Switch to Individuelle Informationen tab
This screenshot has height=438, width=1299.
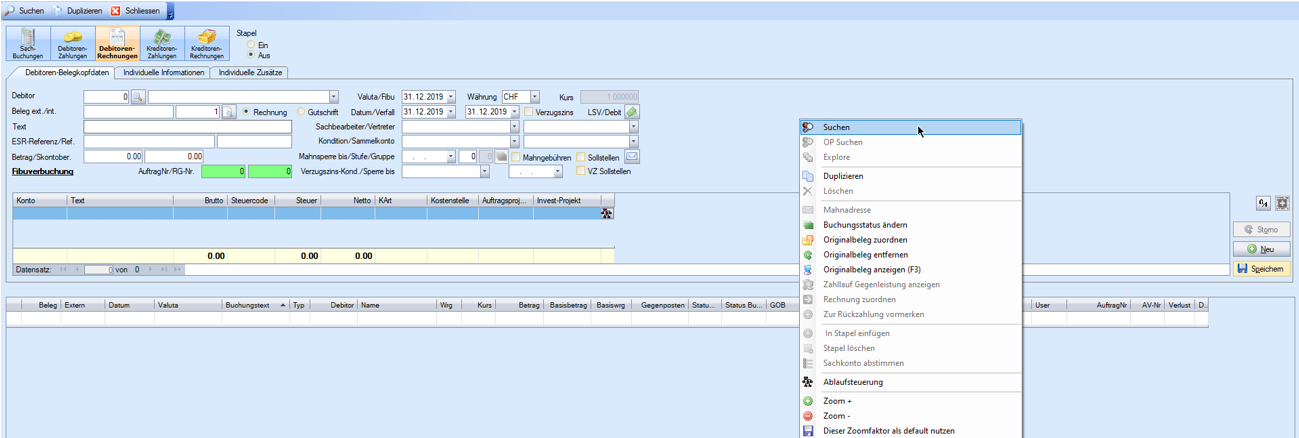click(x=163, y=73)
